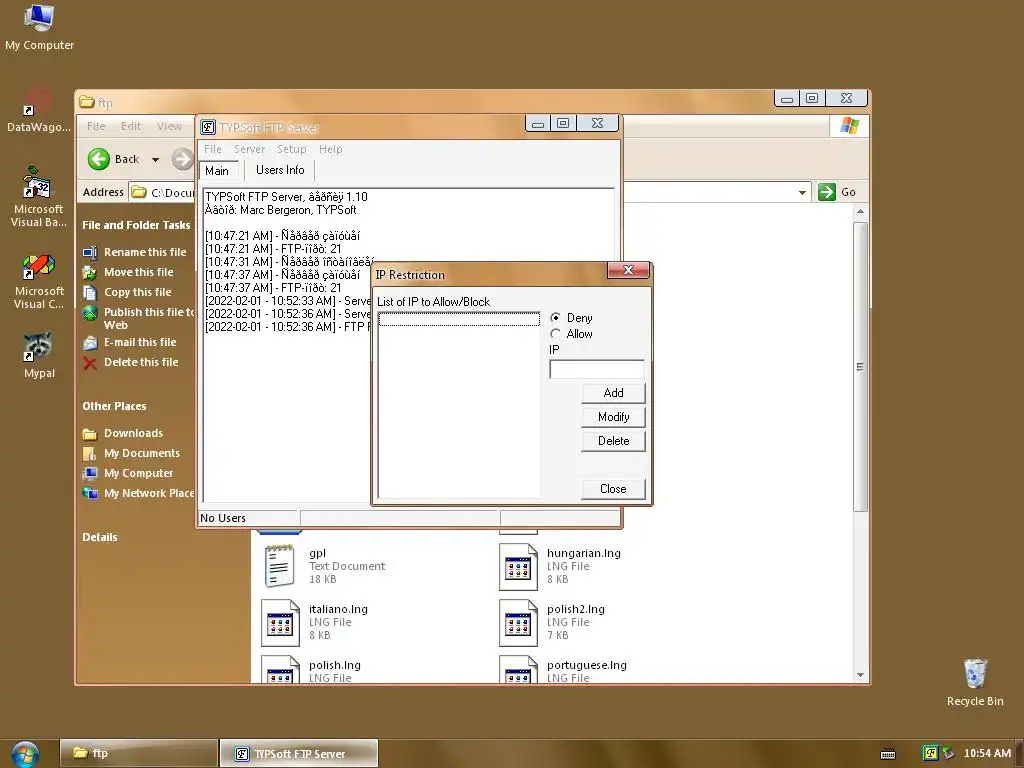Viewport: 1024px width, 768px height.
Task: Click My Network Places icon in sidebar
Action: pos(89,493)
